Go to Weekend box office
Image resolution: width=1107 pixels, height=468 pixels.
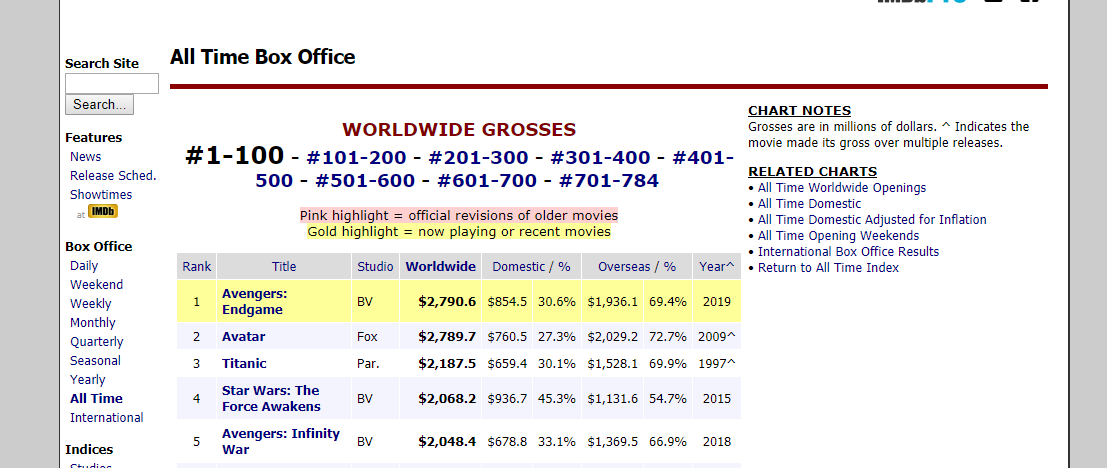pos(96,284)
